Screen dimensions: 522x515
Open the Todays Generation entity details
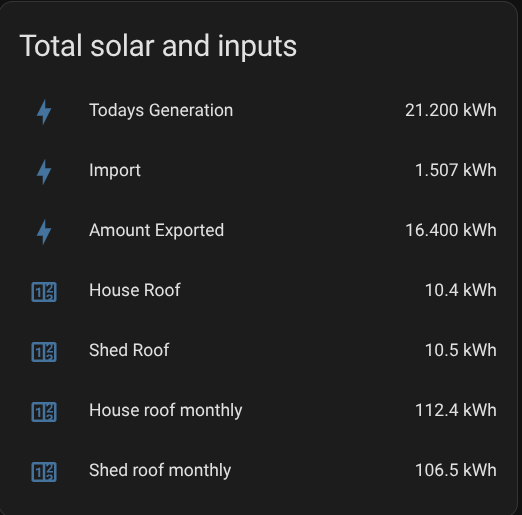[161, 111]
